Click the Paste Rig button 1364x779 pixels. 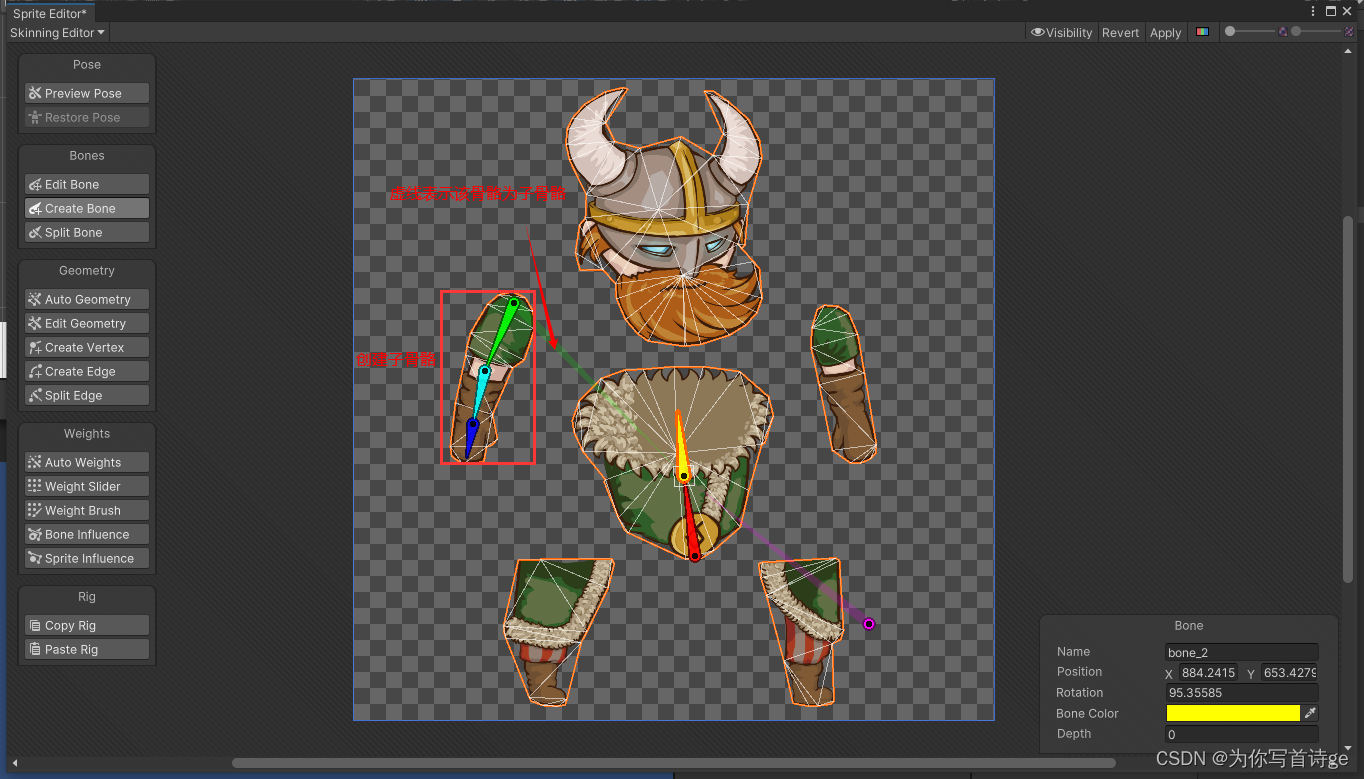(x=87, y=649)
